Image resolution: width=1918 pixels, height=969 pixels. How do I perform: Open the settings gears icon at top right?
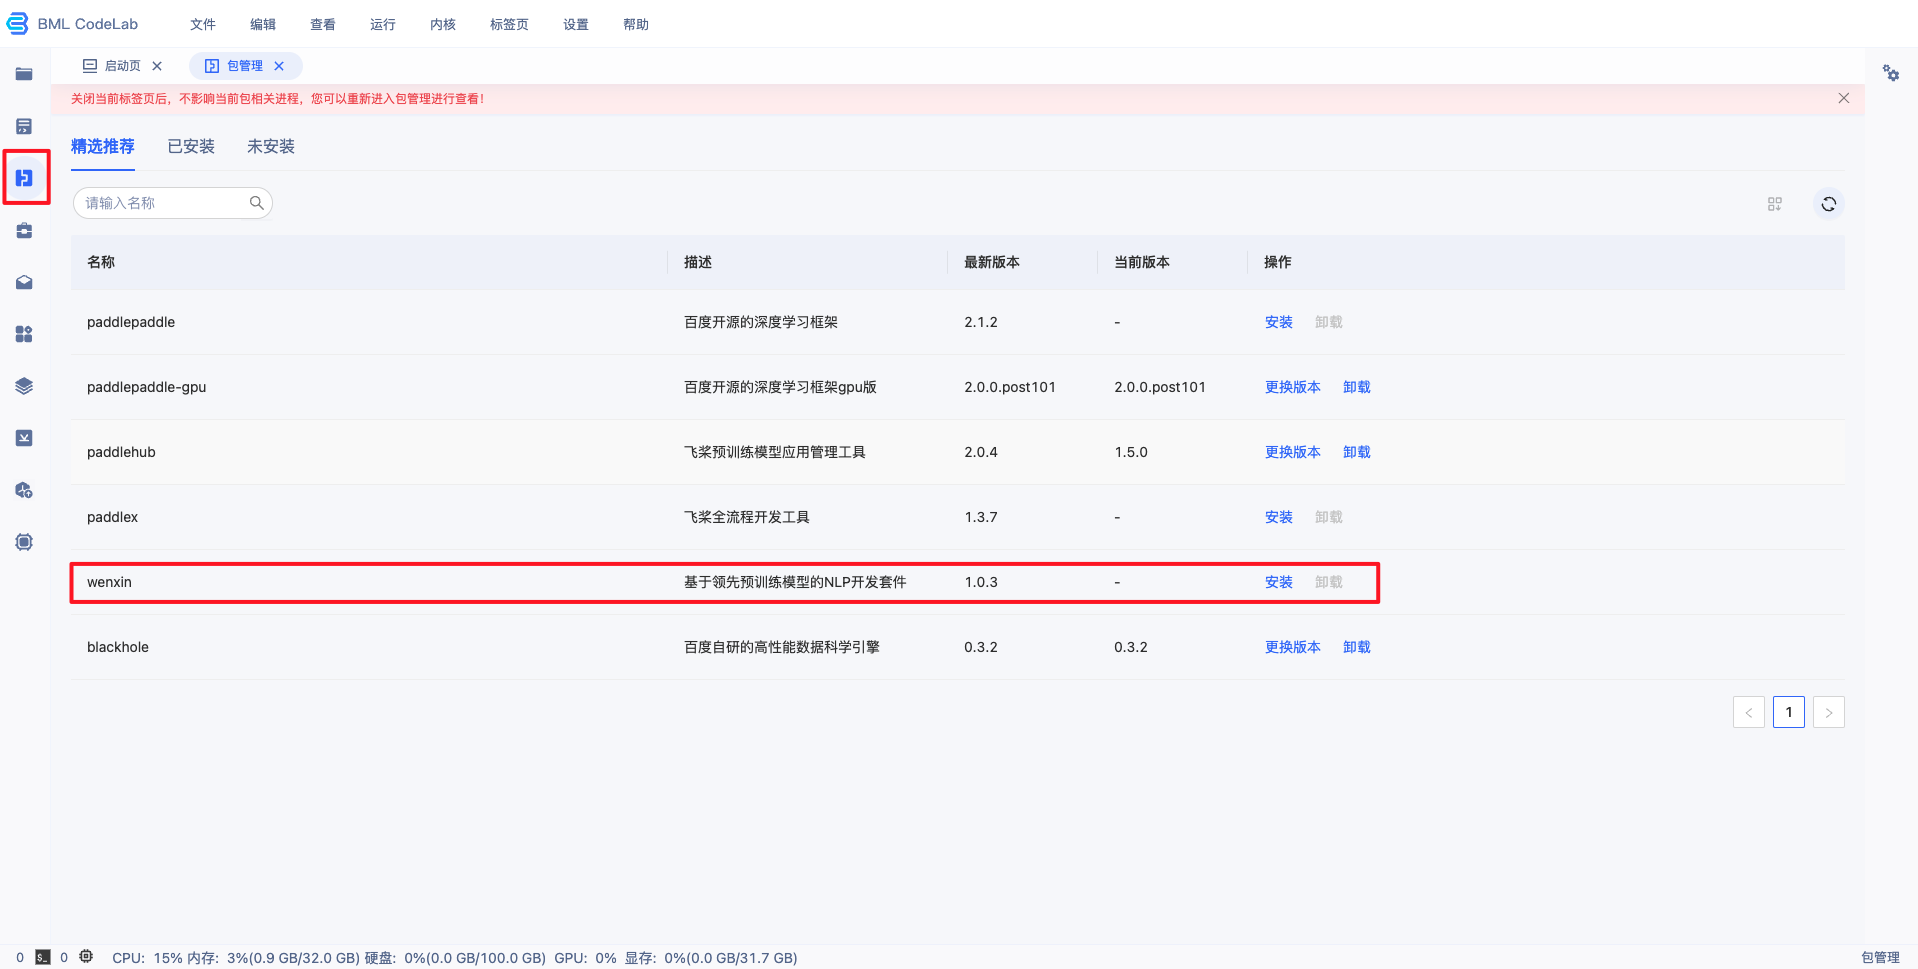click(x=1890, y=73)
